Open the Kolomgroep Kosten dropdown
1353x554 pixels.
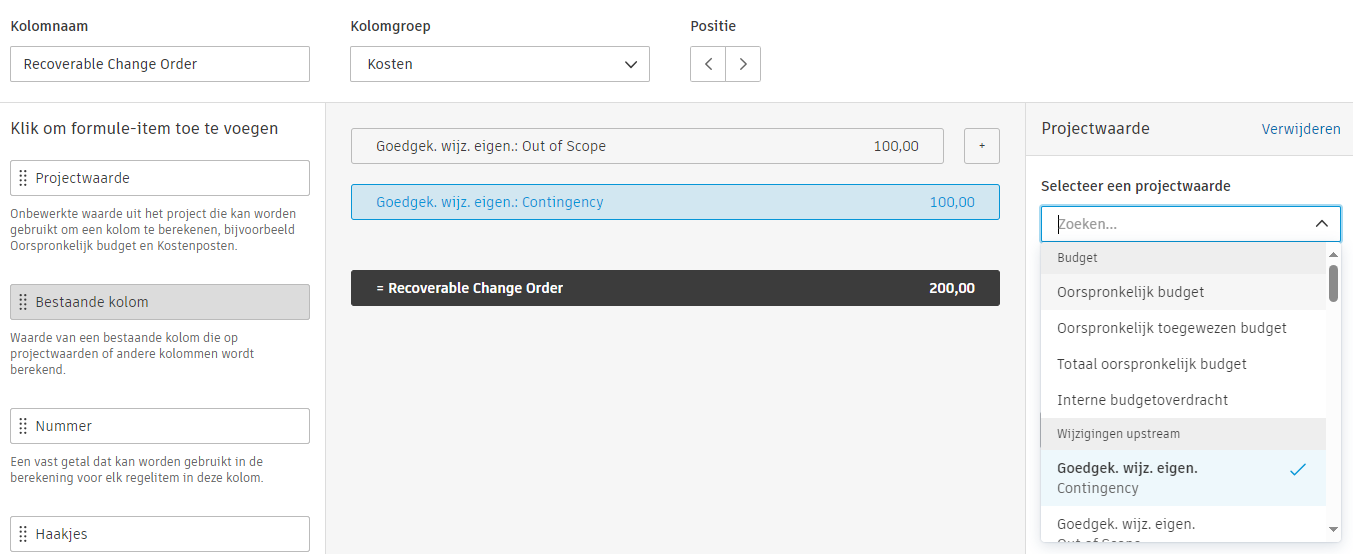tap(500, 64)
